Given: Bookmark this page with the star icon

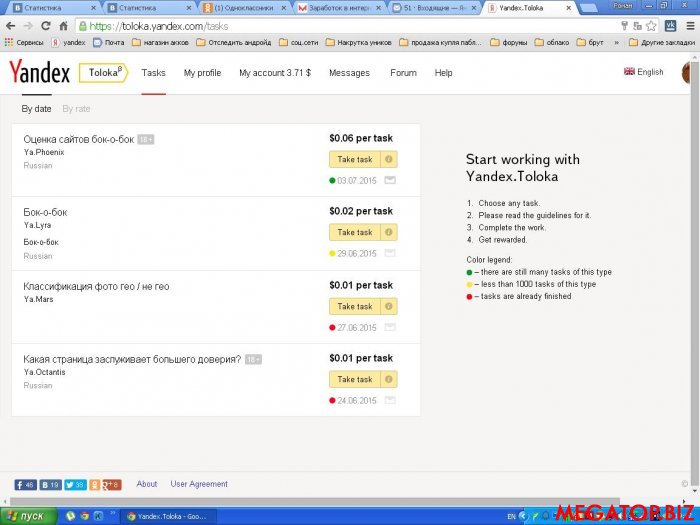Looking at the screenshot, I should click(x=651, y=26).
